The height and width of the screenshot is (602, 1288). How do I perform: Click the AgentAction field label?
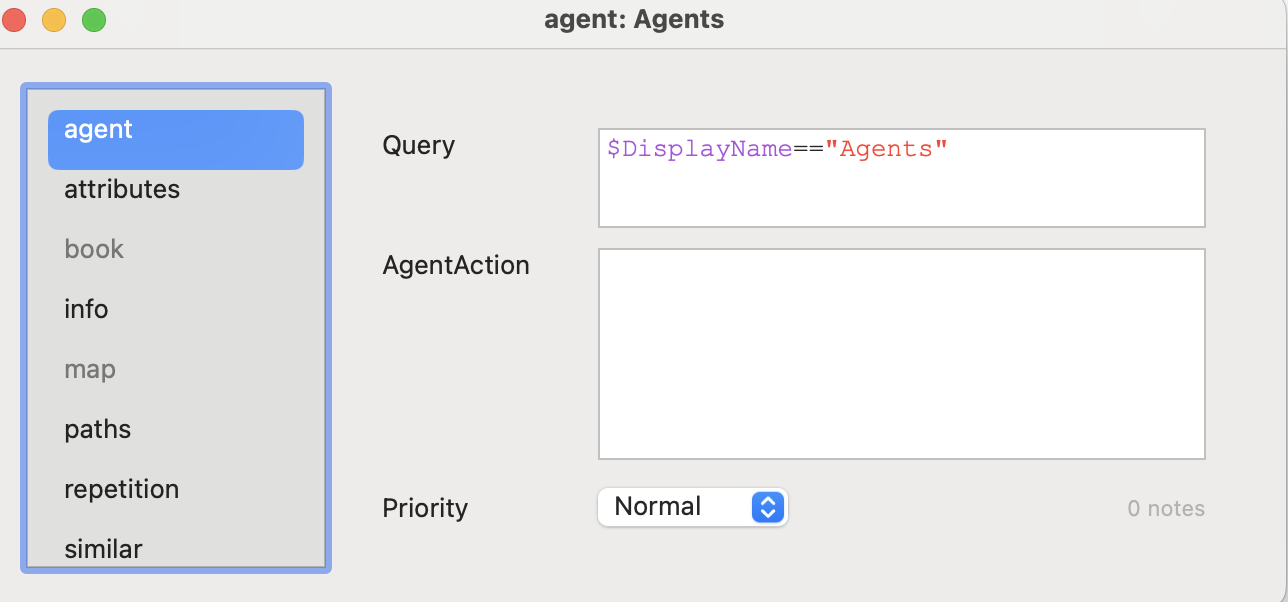pyautogui.click(x=456, y=266)
